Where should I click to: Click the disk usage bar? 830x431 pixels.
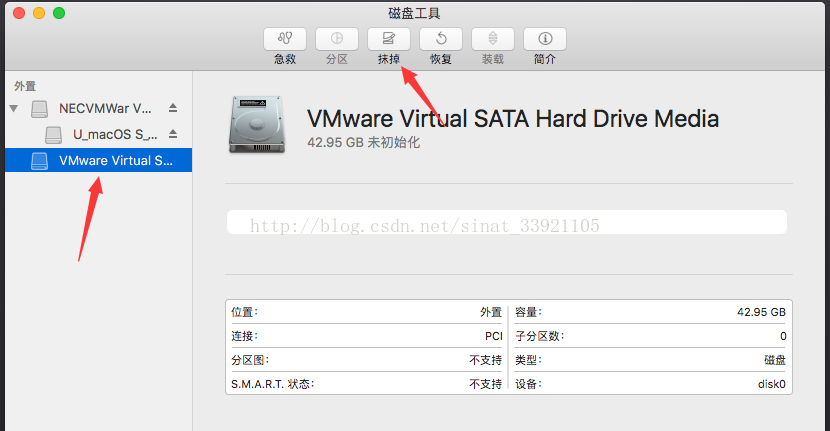[x=507, y=222]
